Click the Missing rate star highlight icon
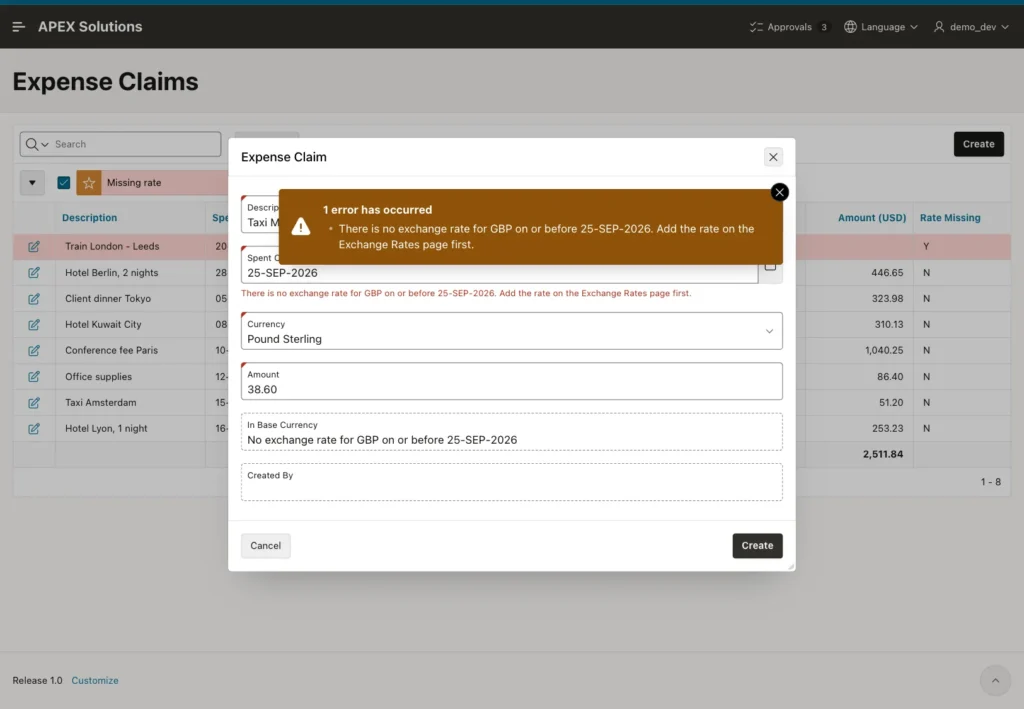The image size is (1024, 709). tap(89, 183)
